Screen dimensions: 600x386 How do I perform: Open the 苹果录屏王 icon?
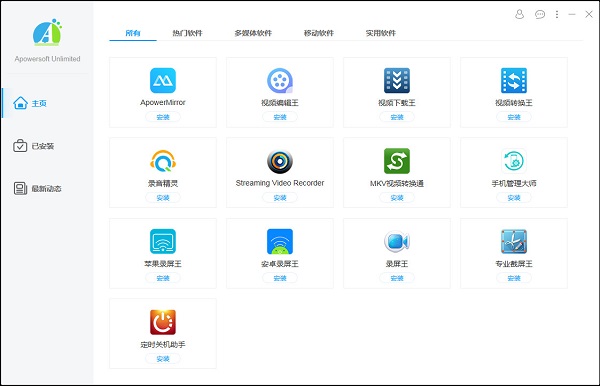(x=163, y=241)
